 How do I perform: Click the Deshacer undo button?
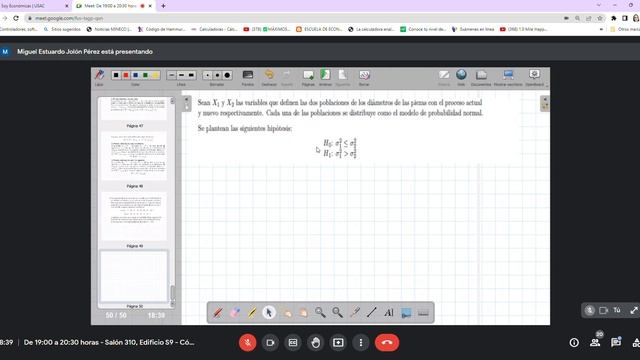269,75
